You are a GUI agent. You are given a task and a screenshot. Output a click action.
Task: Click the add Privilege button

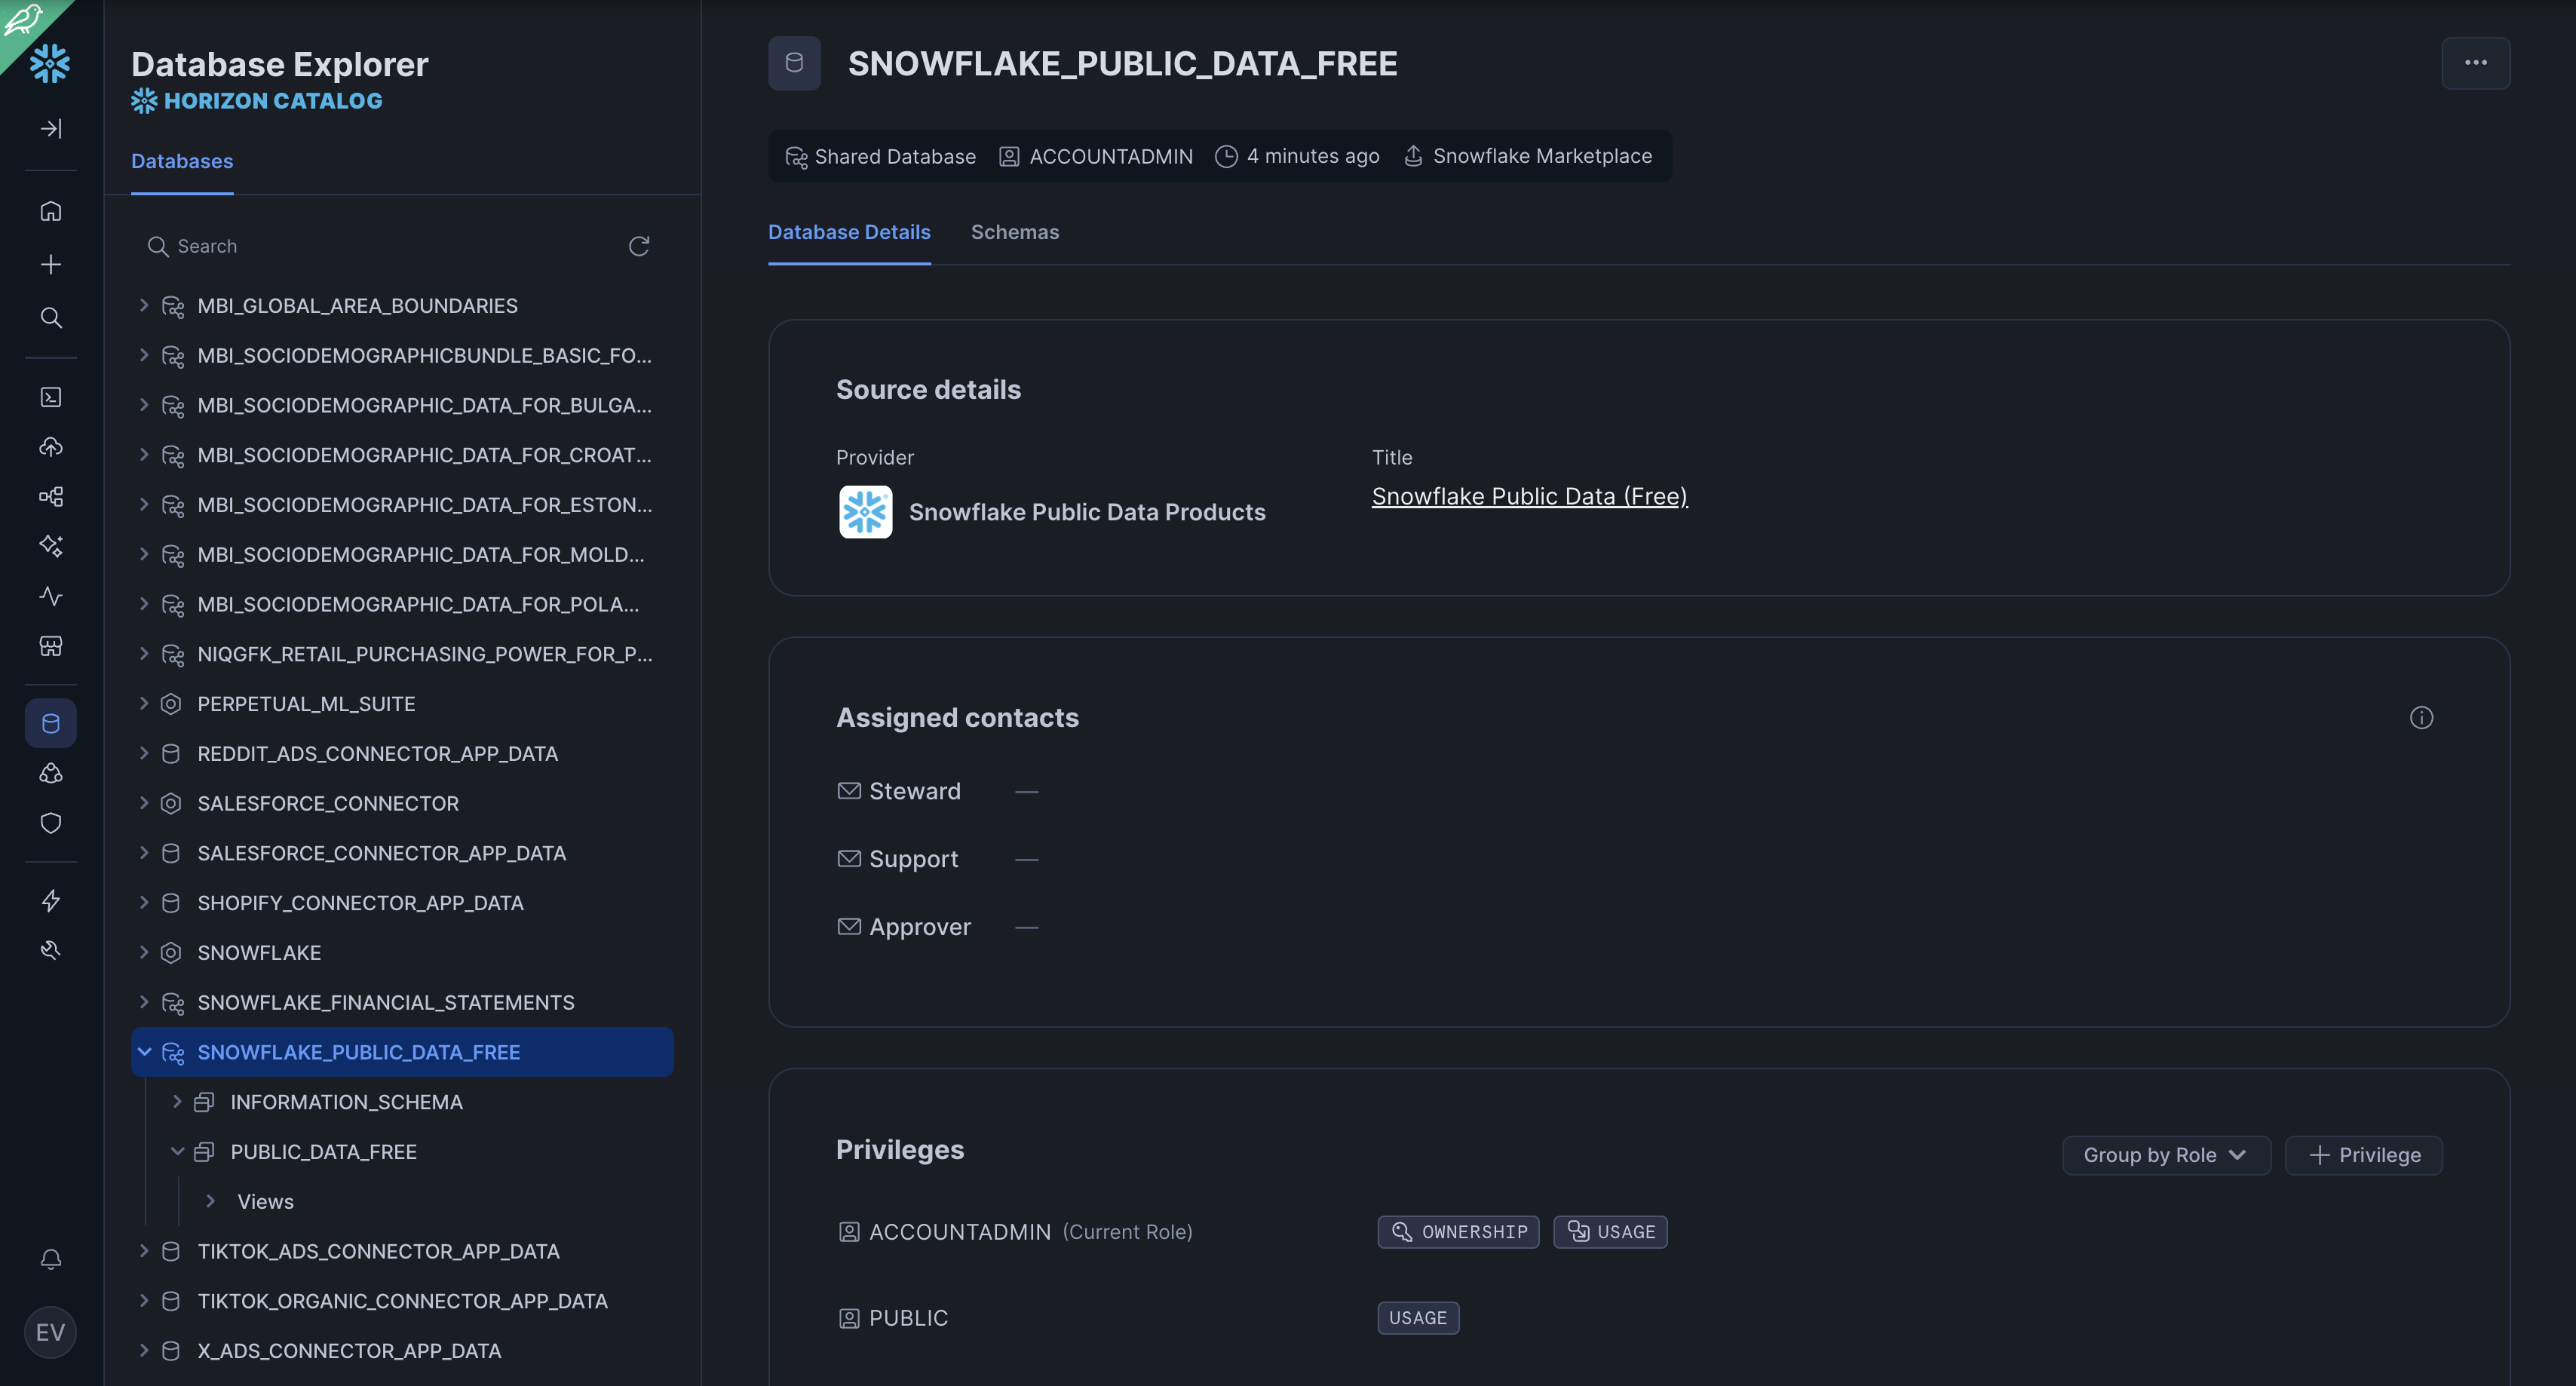(2363, 1155)
